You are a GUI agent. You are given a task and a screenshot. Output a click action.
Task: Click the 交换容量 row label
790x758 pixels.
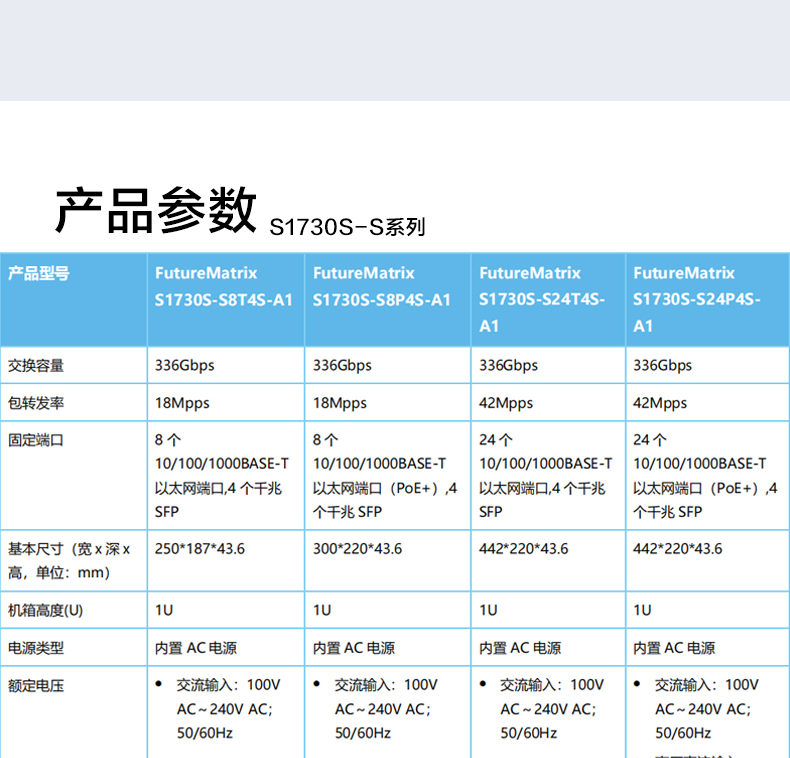coord(36,365)
